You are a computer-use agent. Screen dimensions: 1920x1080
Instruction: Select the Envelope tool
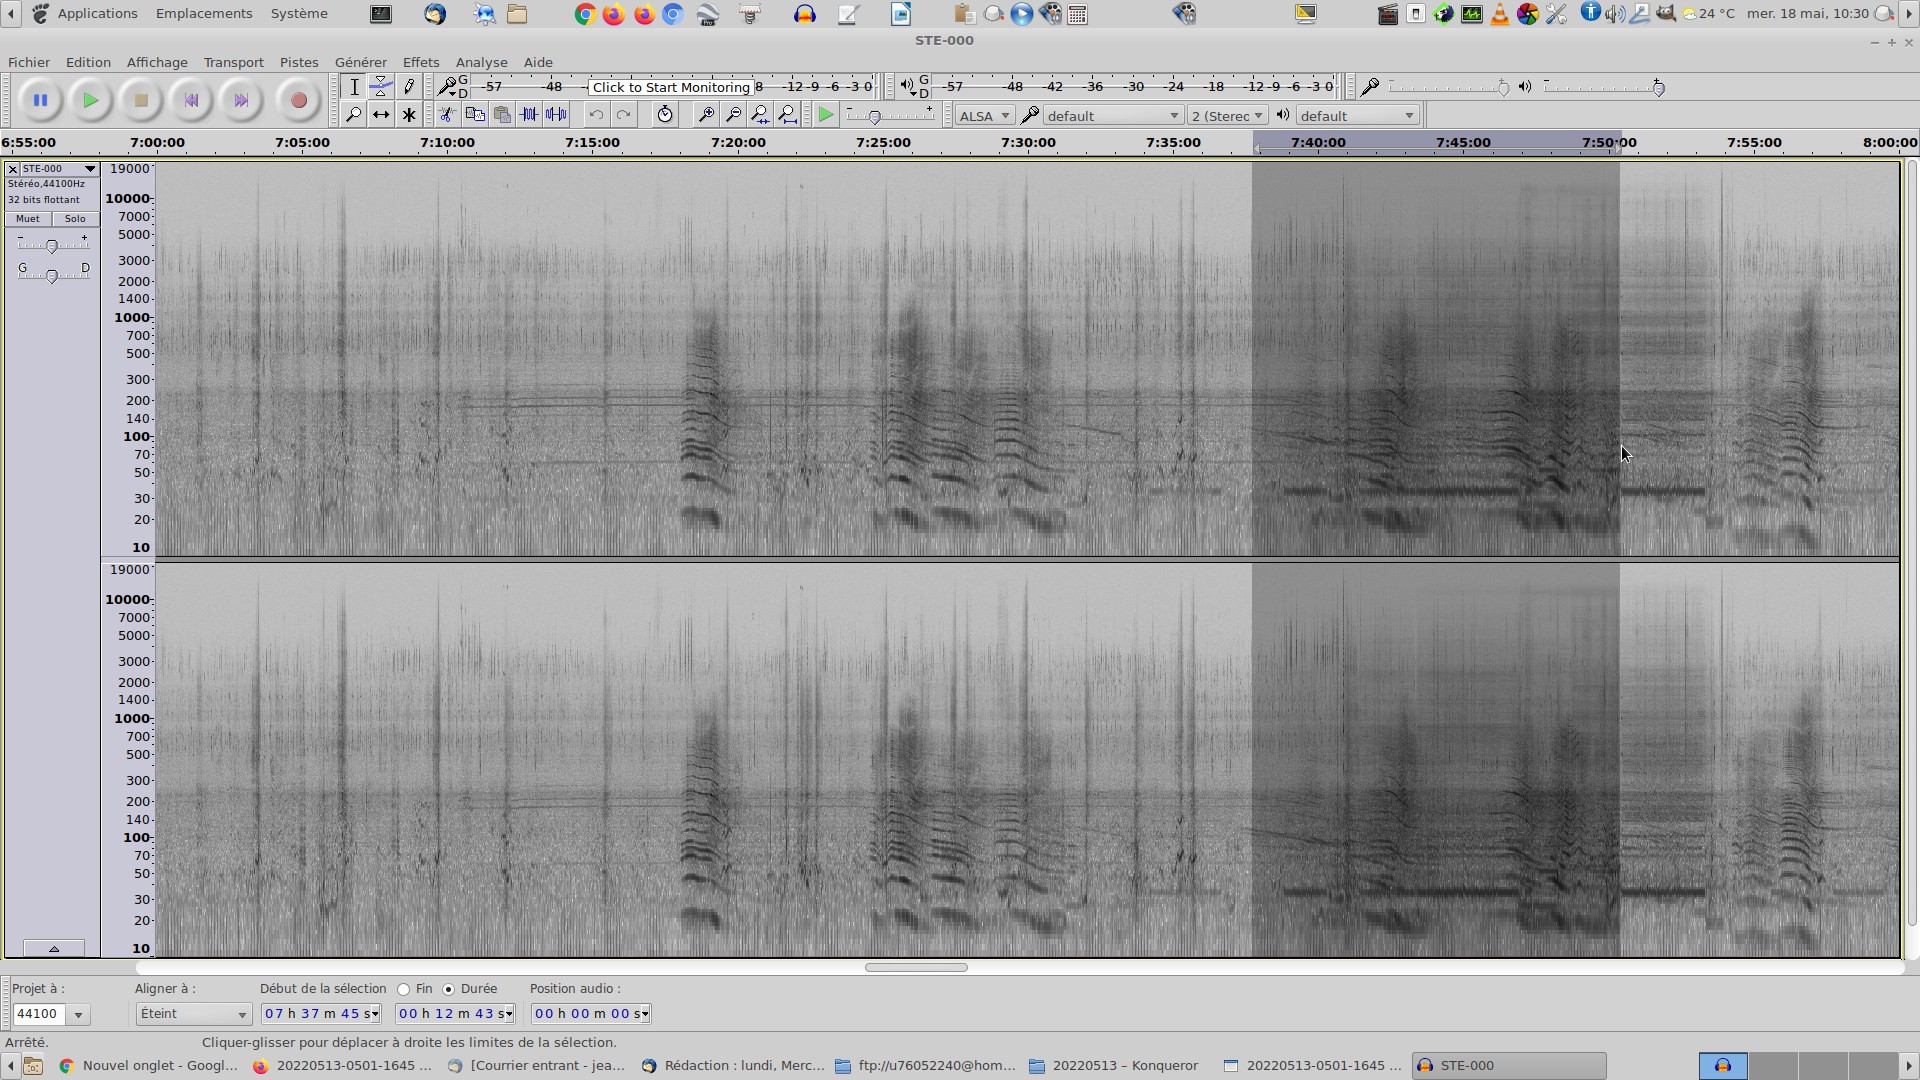pos(381,87)
